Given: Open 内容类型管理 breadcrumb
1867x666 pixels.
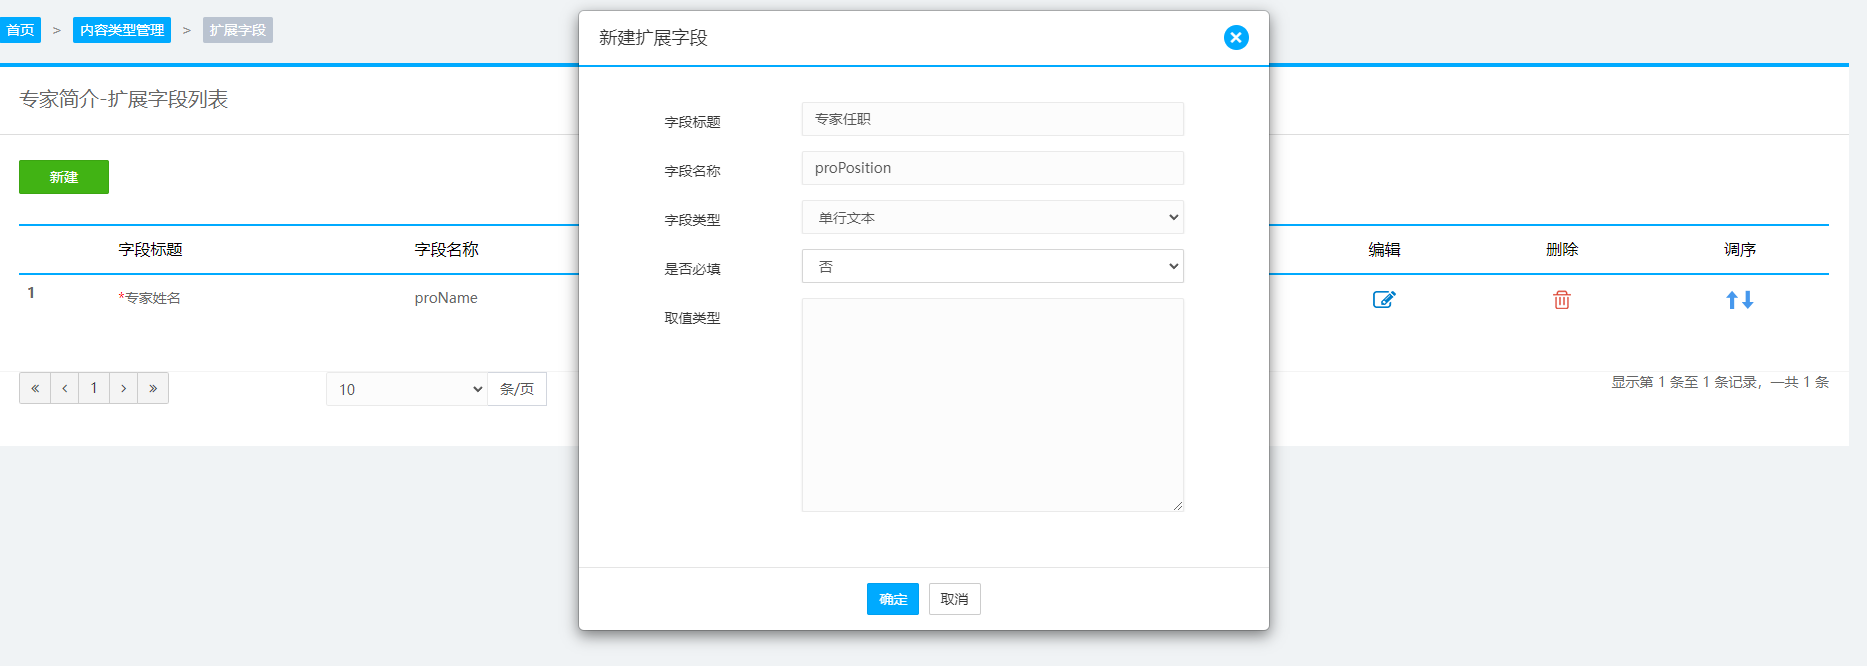Looking at the screenshot, I should point(122,30).
